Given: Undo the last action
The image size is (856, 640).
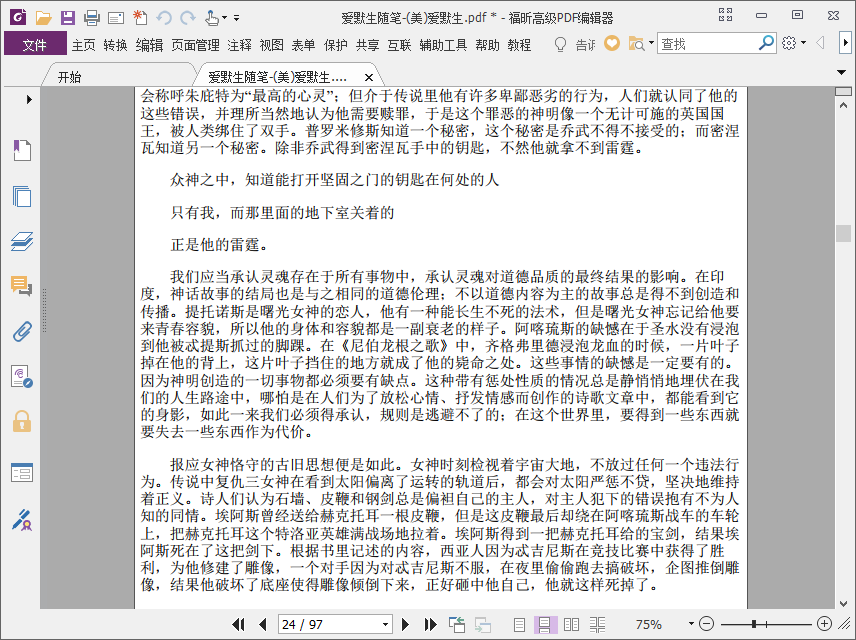Looking at the screenshot, I should tap(164, 18).
